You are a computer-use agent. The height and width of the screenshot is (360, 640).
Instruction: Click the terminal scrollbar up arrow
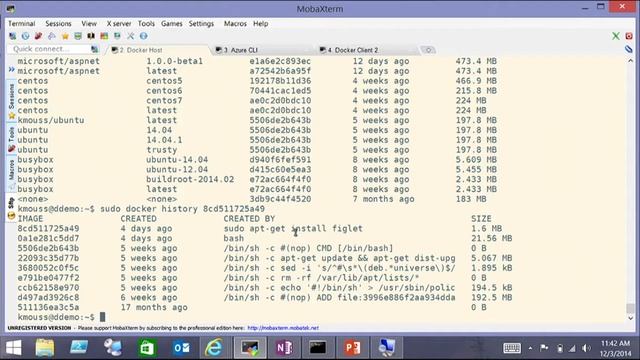tap(631, 61)
